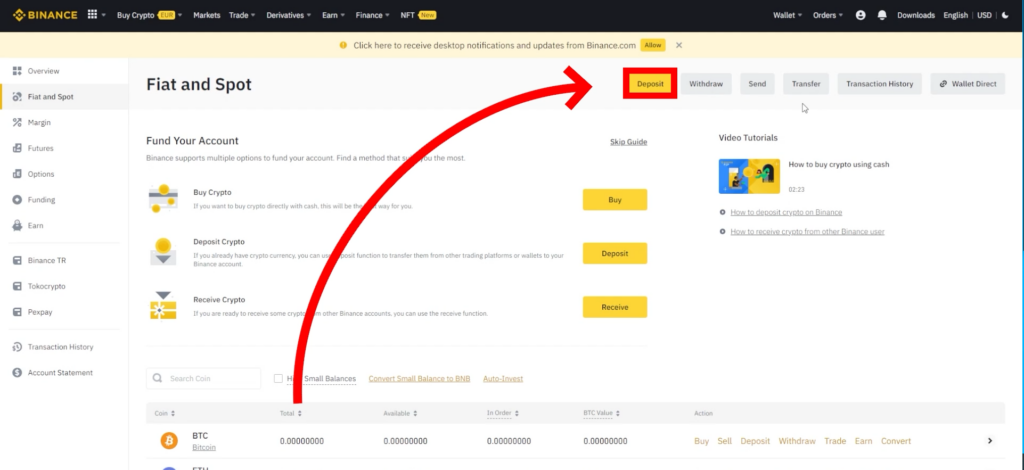Sort table by Coin column
1024x470 pixels.
[x=165, y=413]
